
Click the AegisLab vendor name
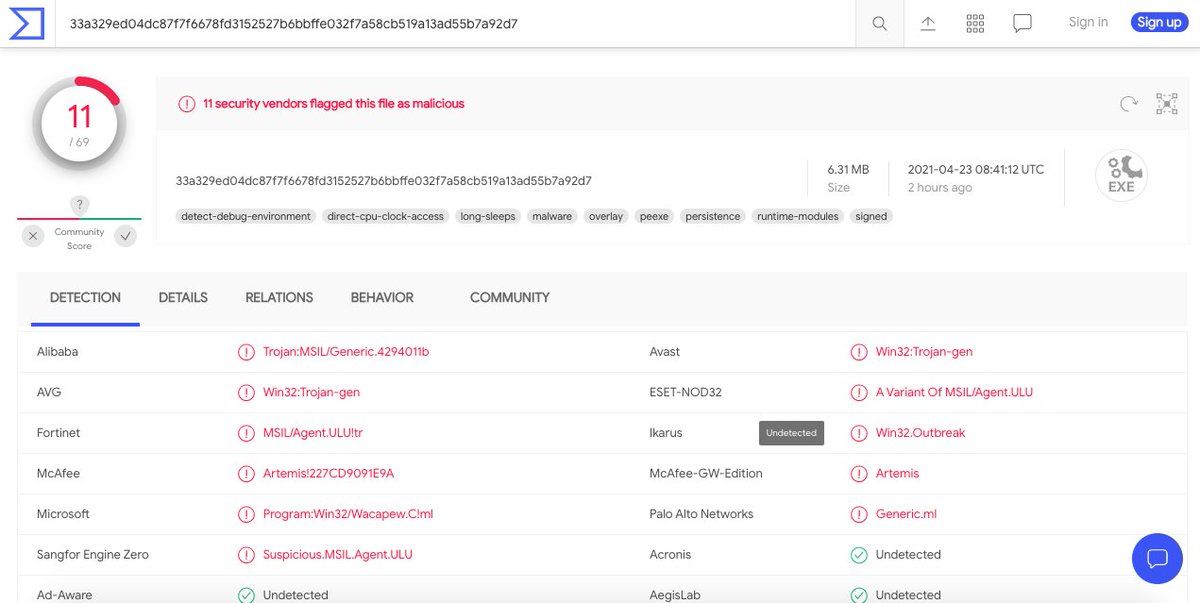click(675, 595)
